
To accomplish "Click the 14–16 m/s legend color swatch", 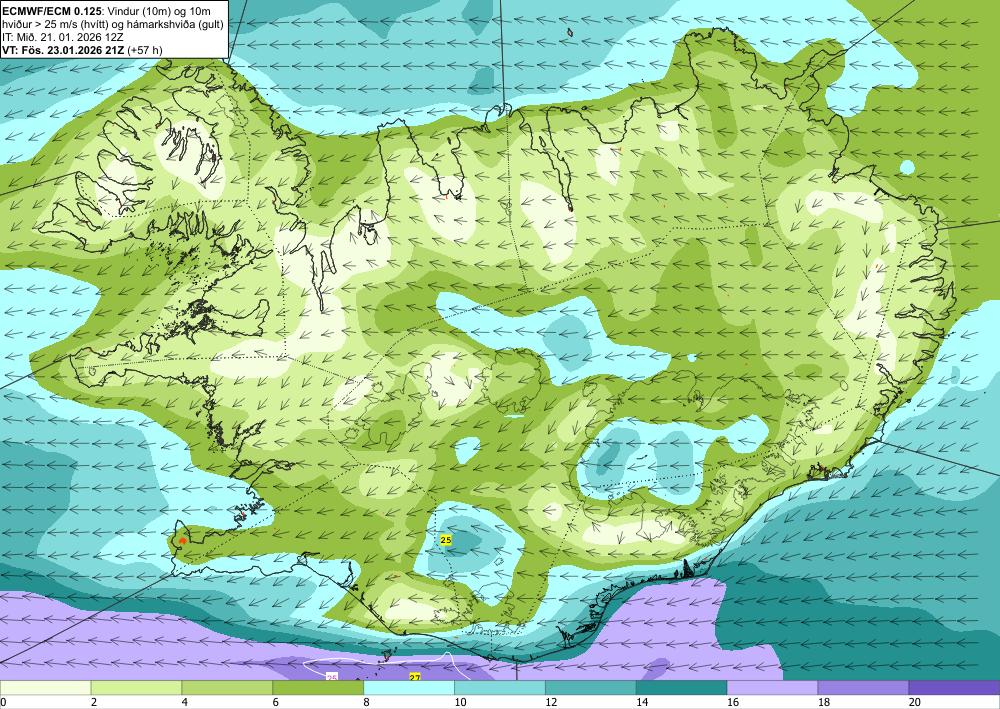I will click(x=681, y=687).
